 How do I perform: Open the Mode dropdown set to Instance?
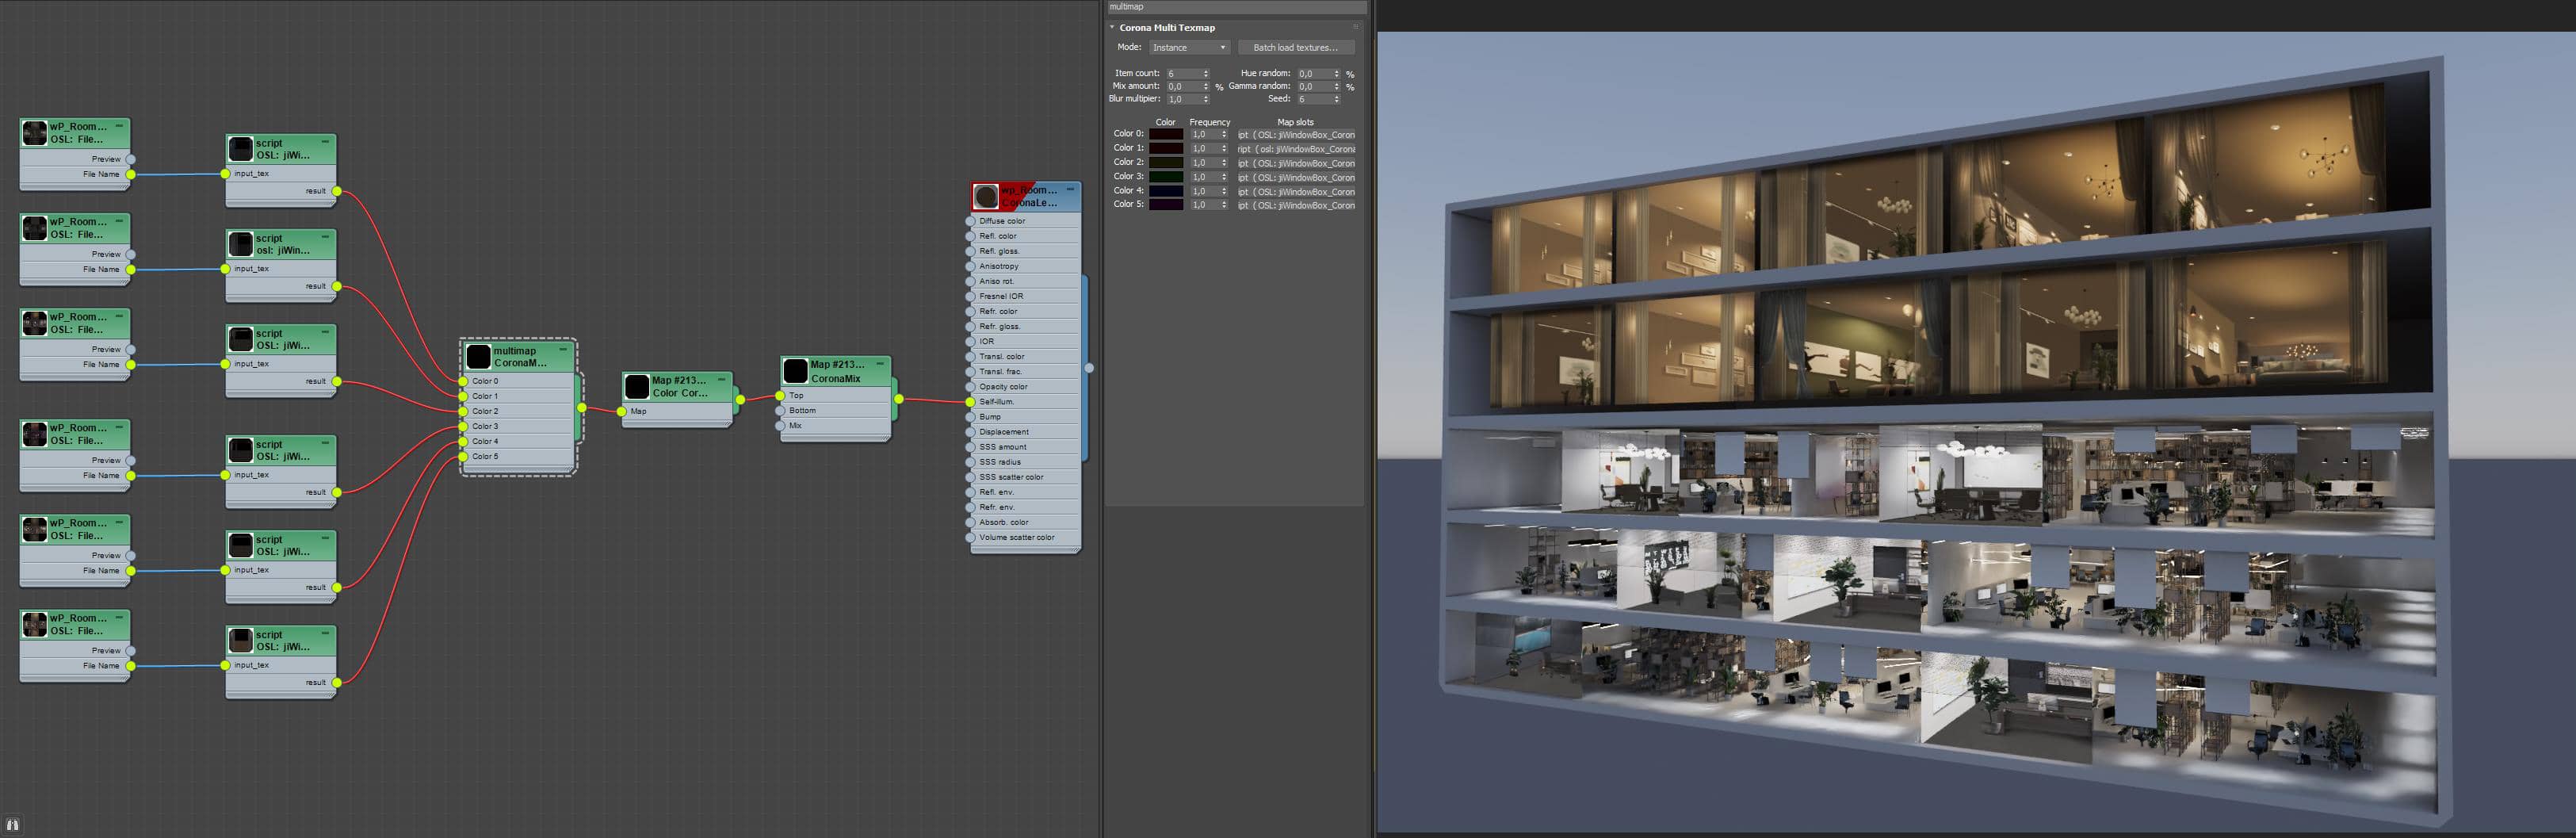tap(1188, 48)
